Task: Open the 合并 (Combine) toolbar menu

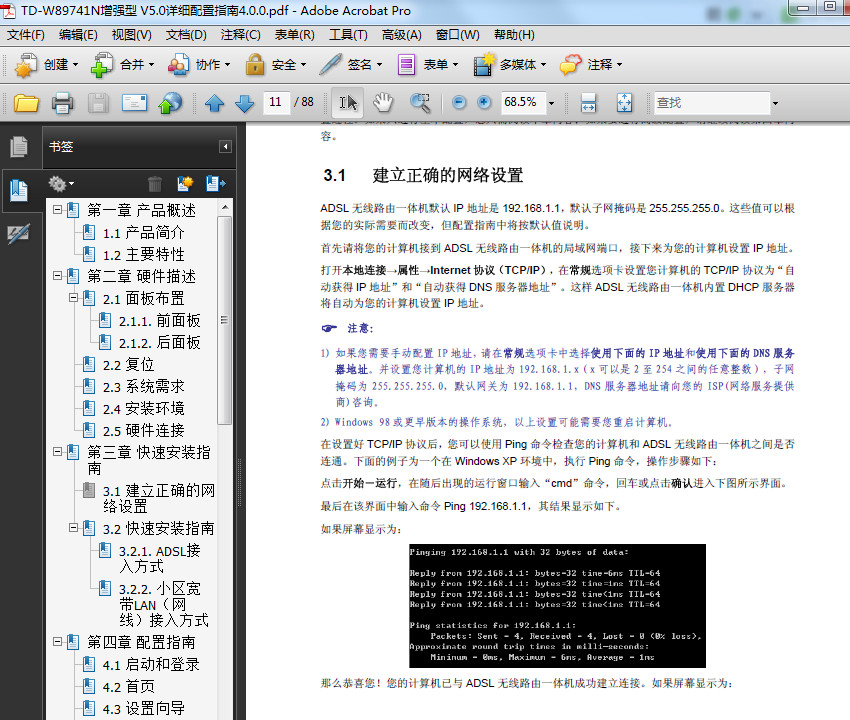Action: point(123,65)
